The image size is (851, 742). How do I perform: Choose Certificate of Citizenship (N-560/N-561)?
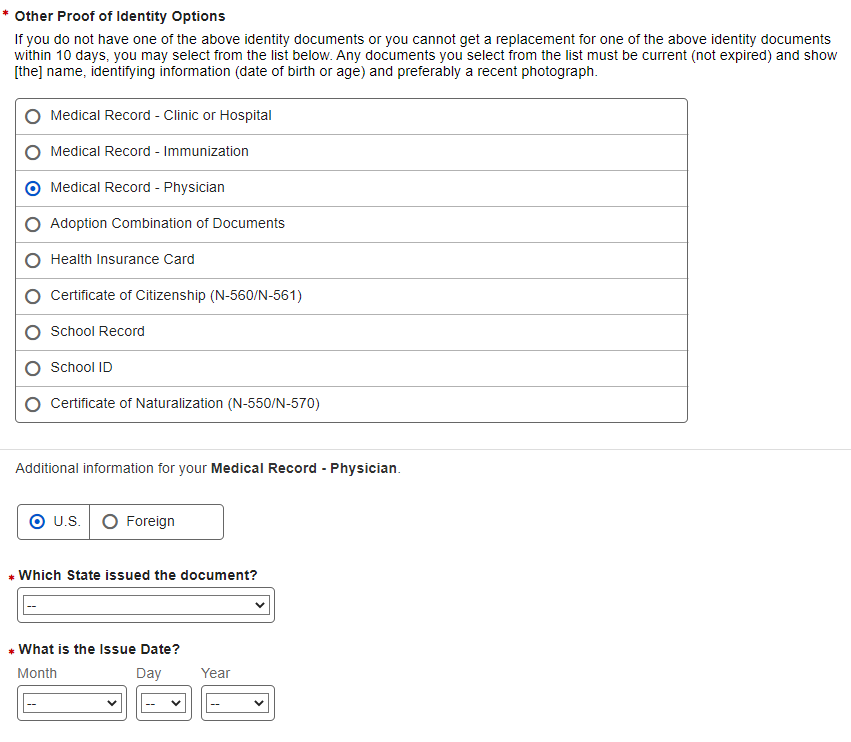(33, 296)
